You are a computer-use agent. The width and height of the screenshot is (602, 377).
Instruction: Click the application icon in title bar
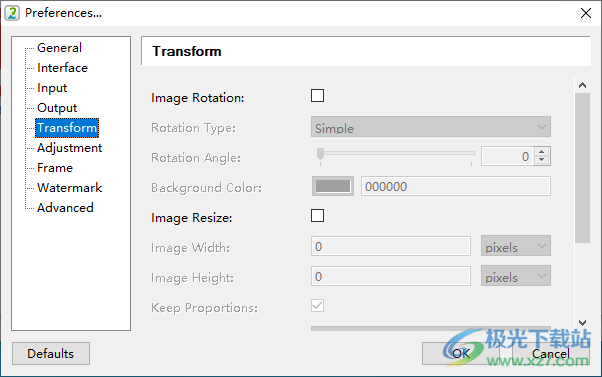click(x=12, y=13)
